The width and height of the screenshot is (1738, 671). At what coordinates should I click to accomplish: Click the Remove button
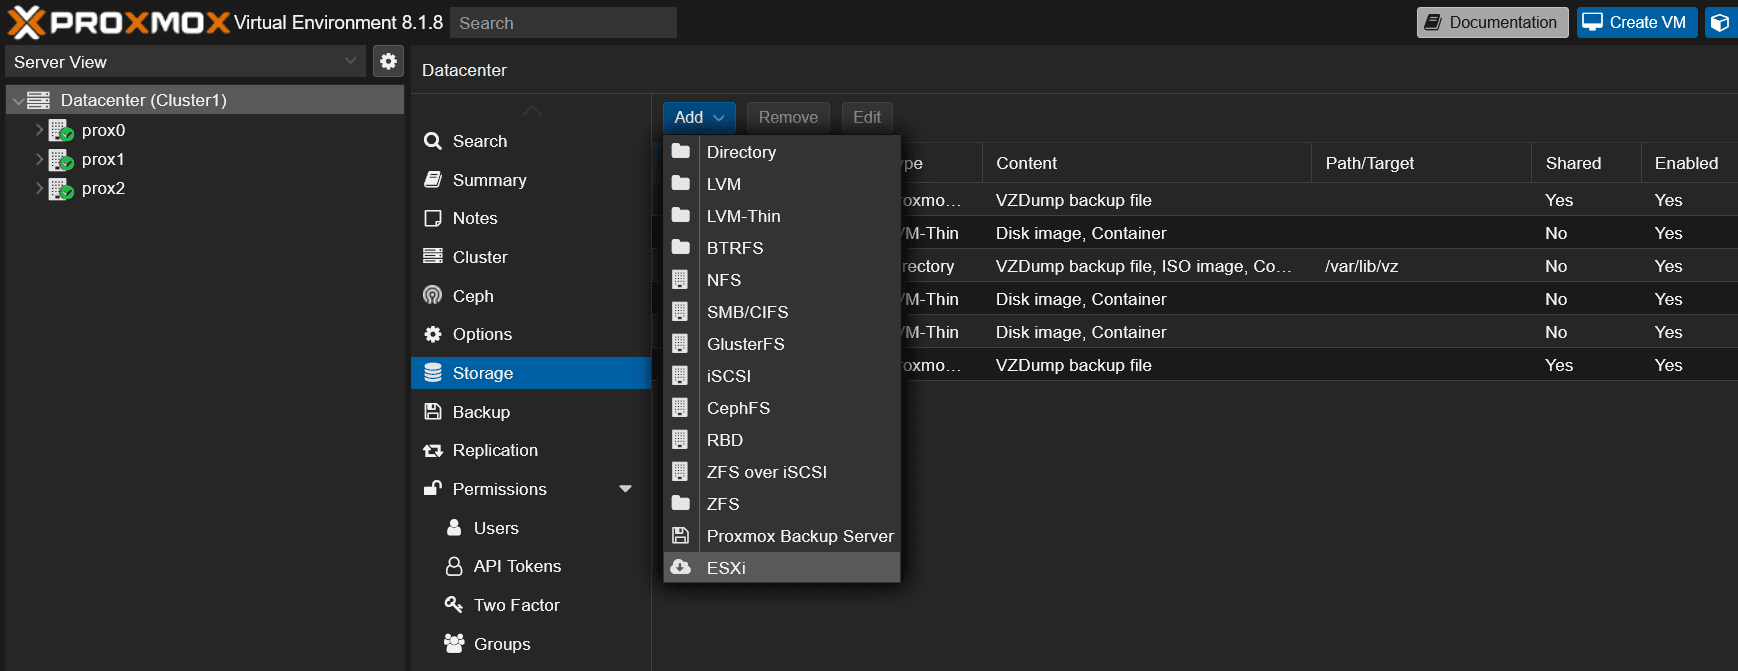pos(788,117)
